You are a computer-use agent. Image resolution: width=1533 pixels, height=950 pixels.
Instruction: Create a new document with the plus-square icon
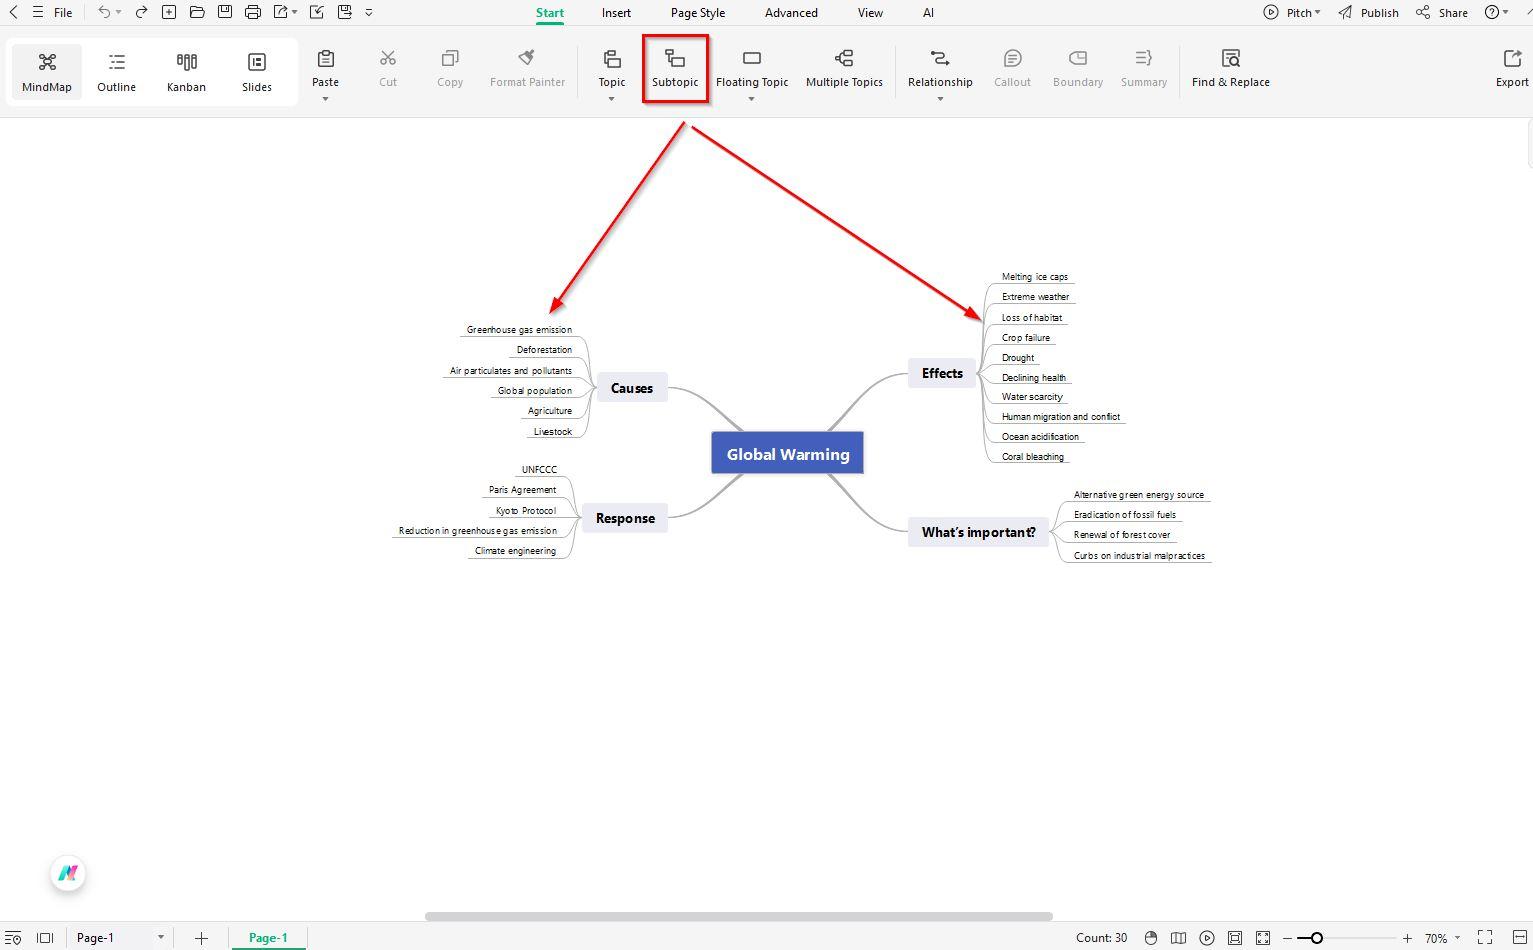pos(169,12)
